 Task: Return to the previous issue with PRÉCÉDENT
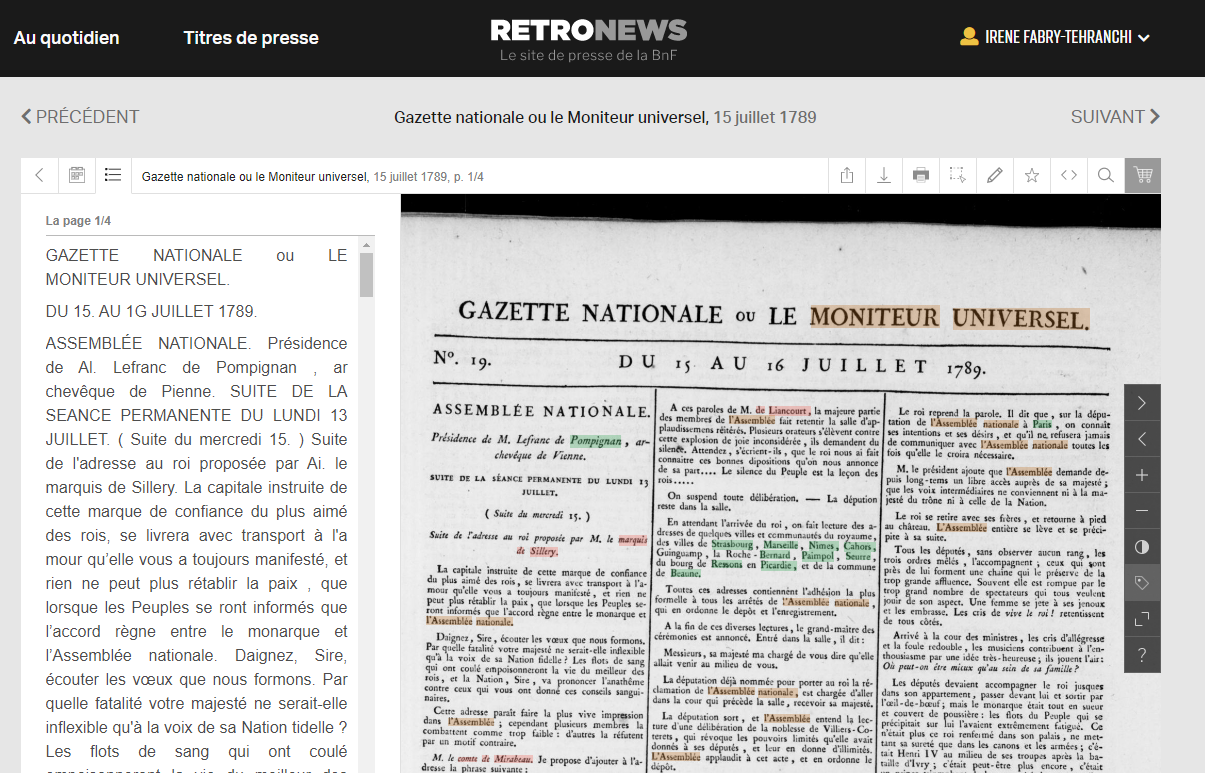81,117
